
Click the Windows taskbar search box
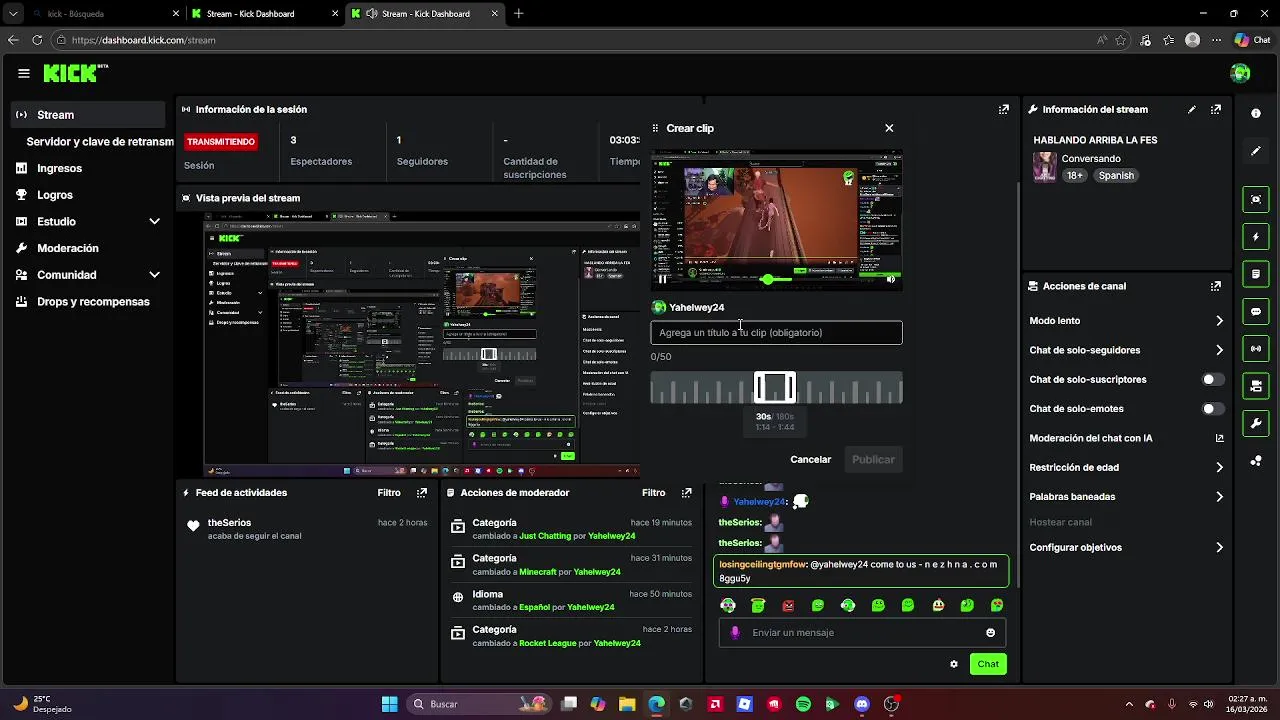click(478, 704)
